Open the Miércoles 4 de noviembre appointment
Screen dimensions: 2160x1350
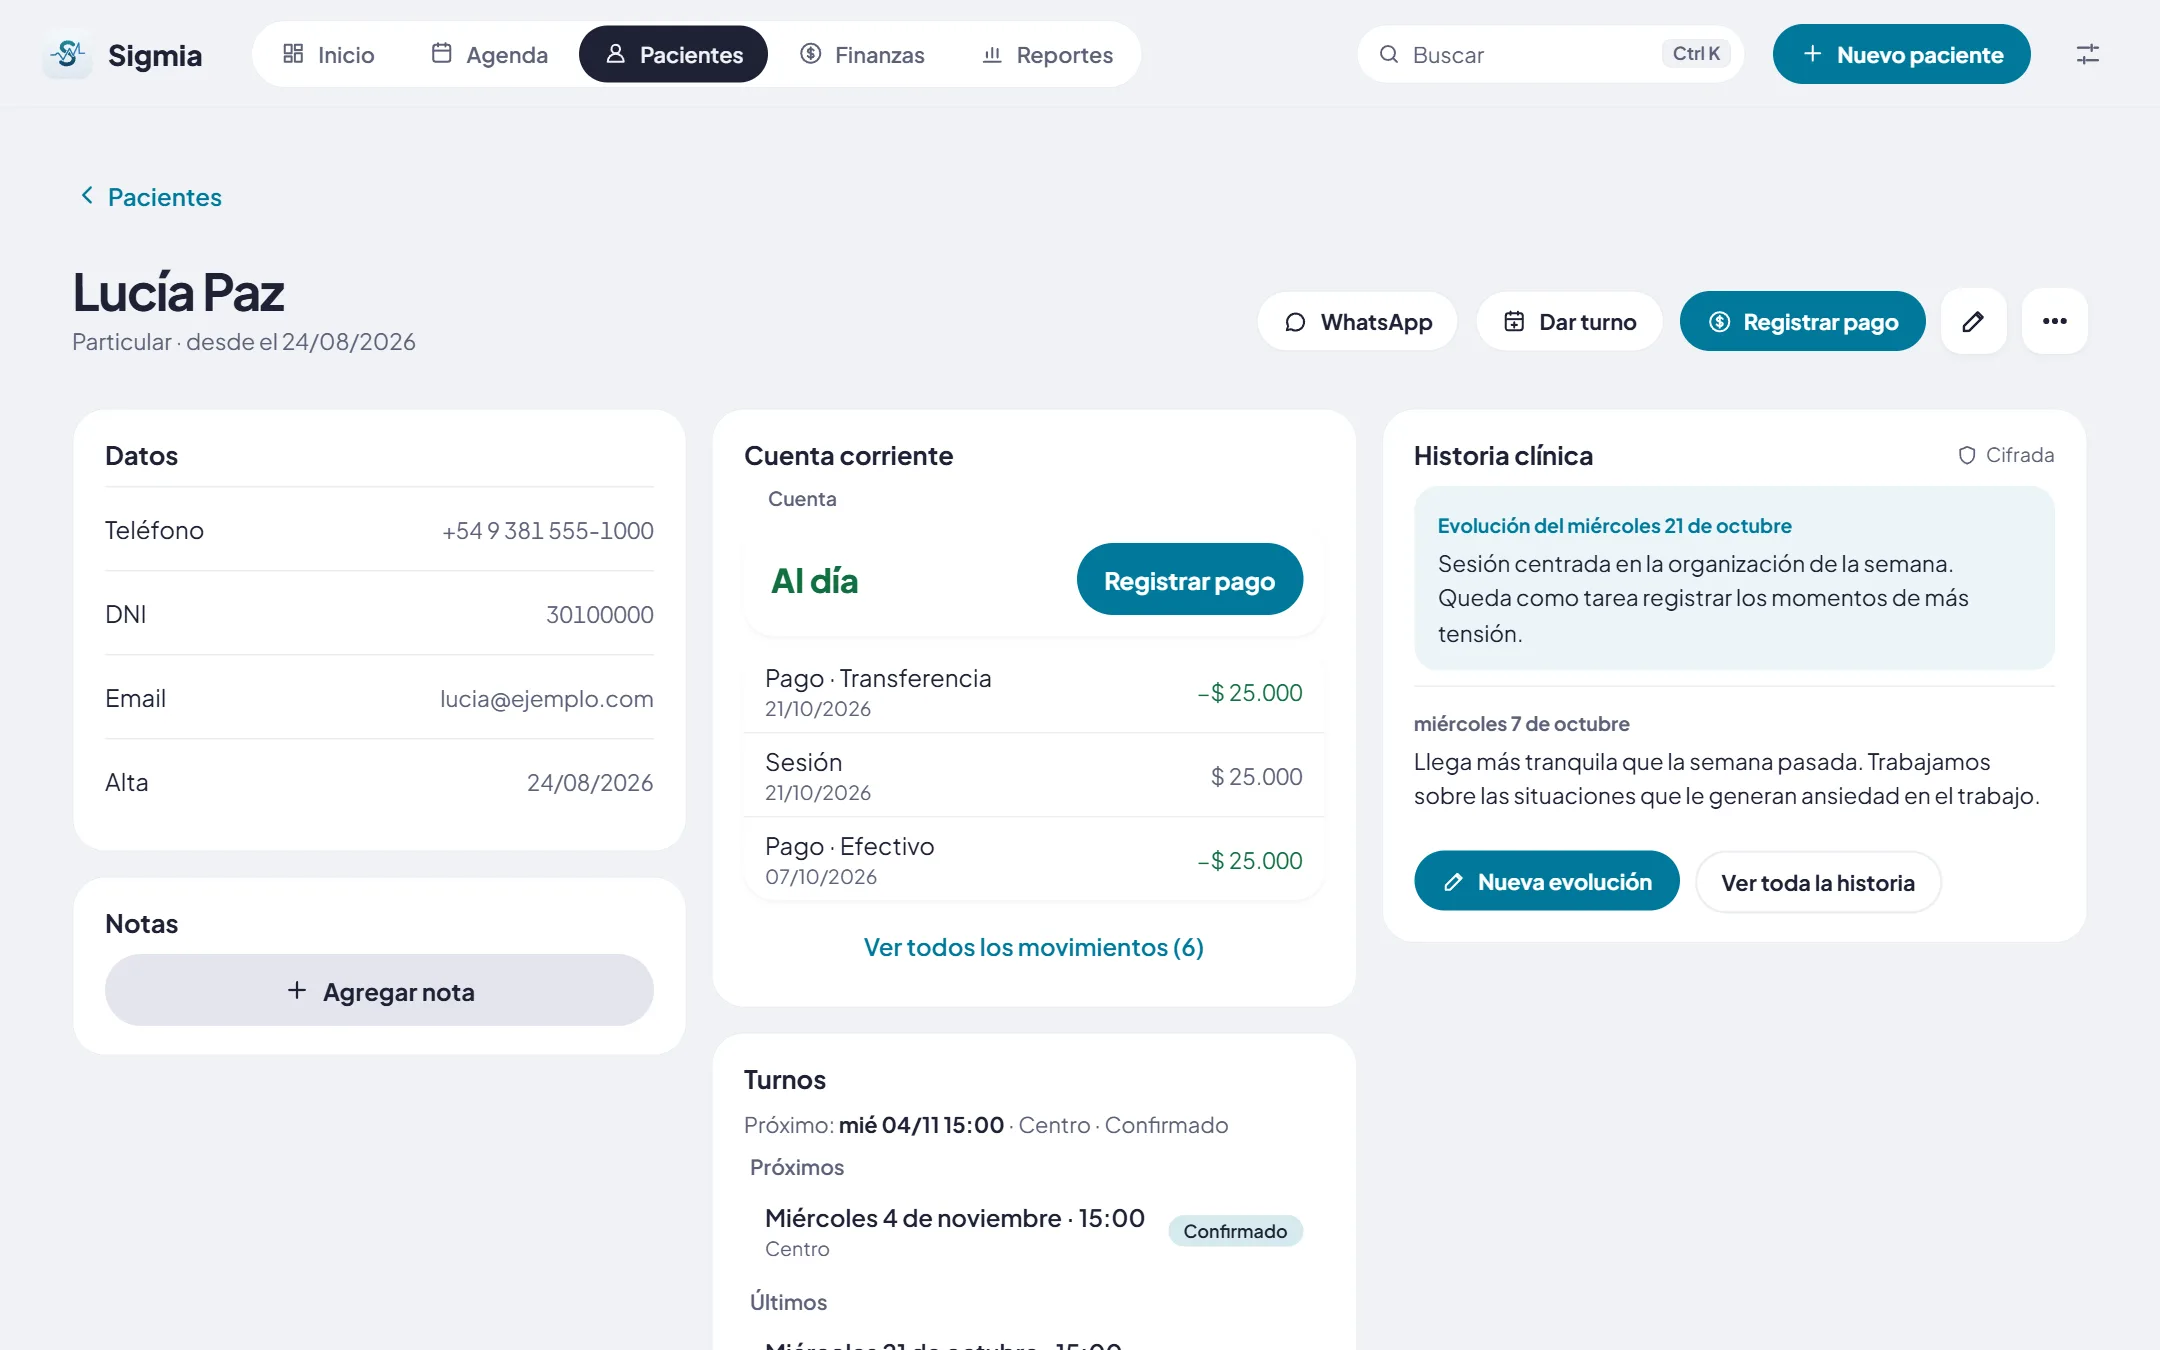1033,1231
